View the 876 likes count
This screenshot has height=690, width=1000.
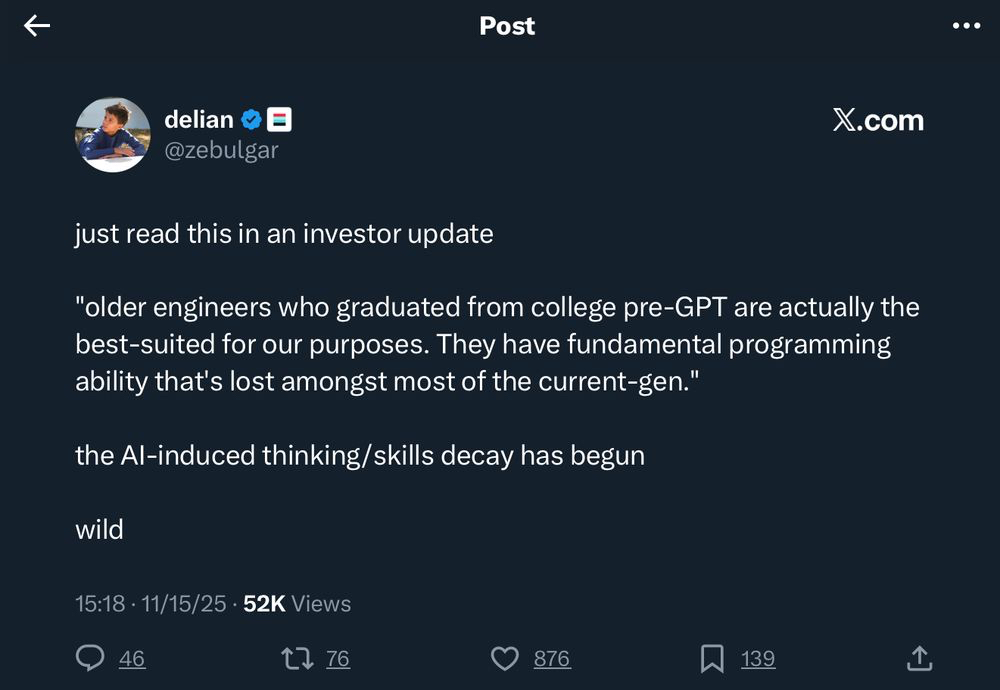coord(551,658)
